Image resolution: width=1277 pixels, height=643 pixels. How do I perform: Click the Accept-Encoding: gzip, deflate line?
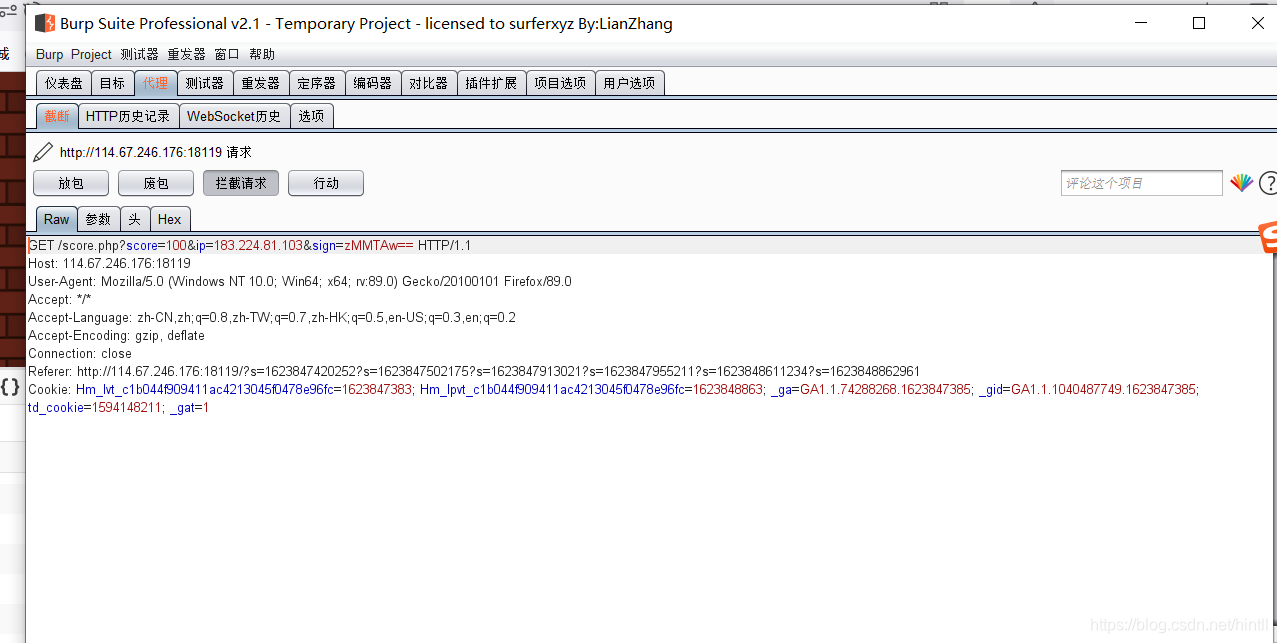pos(116,335)
